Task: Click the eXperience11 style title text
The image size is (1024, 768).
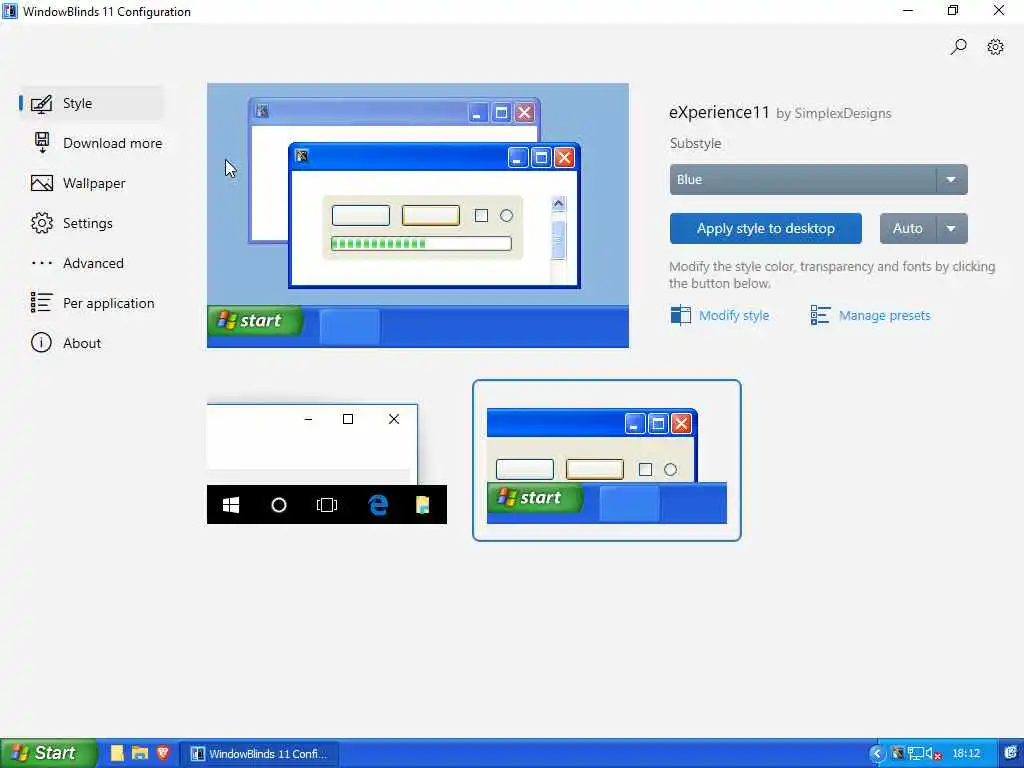Action: click(x=719, y=112)
